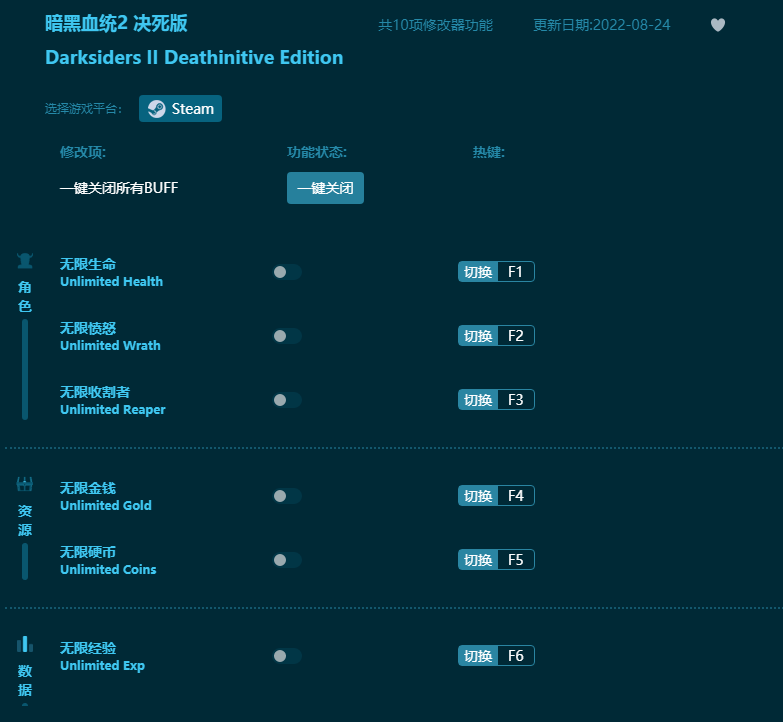783x722 pixels.
Task: Click the 无限经验 Chinese label
Action: (88, 648)
